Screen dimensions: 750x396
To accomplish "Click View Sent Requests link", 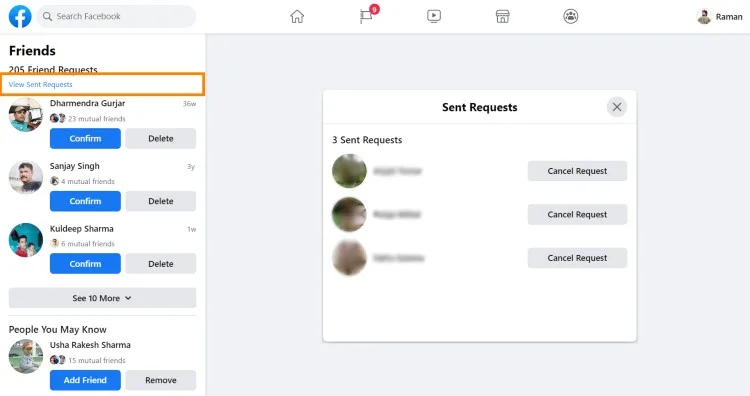I will tap(41, 84).
